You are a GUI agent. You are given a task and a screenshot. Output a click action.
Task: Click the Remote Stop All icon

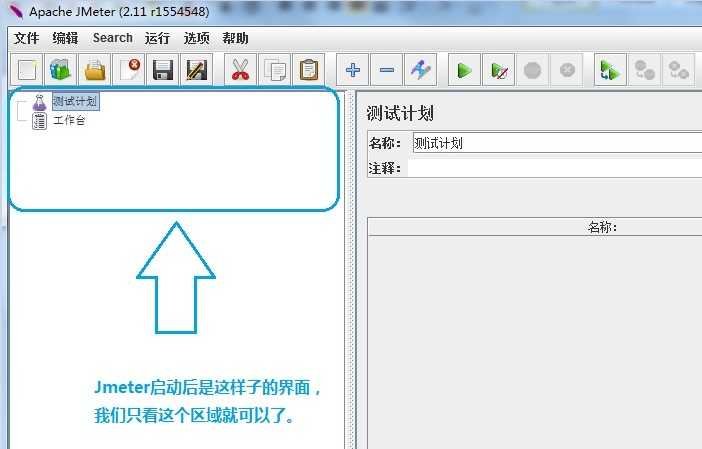click(x=644, y=70)
